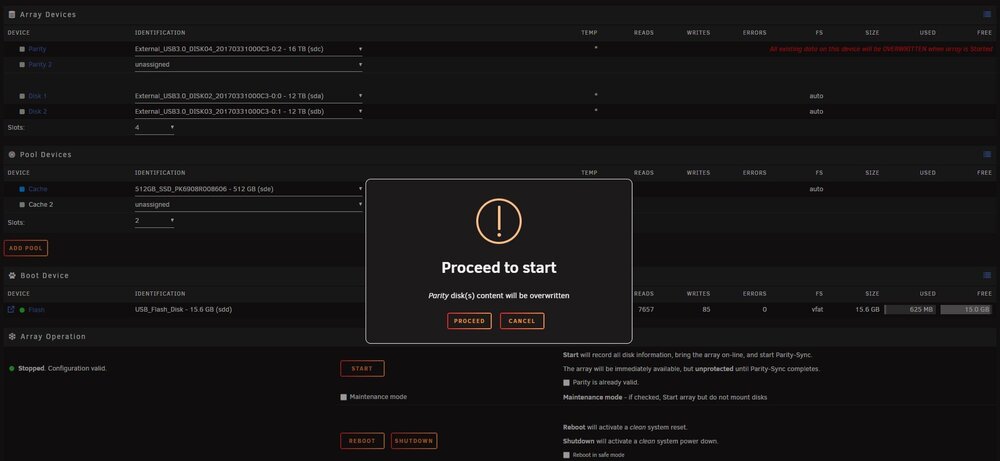
Task: Click the Parity disk(s) overwritten dialog message
Action: tap(499, 296)
